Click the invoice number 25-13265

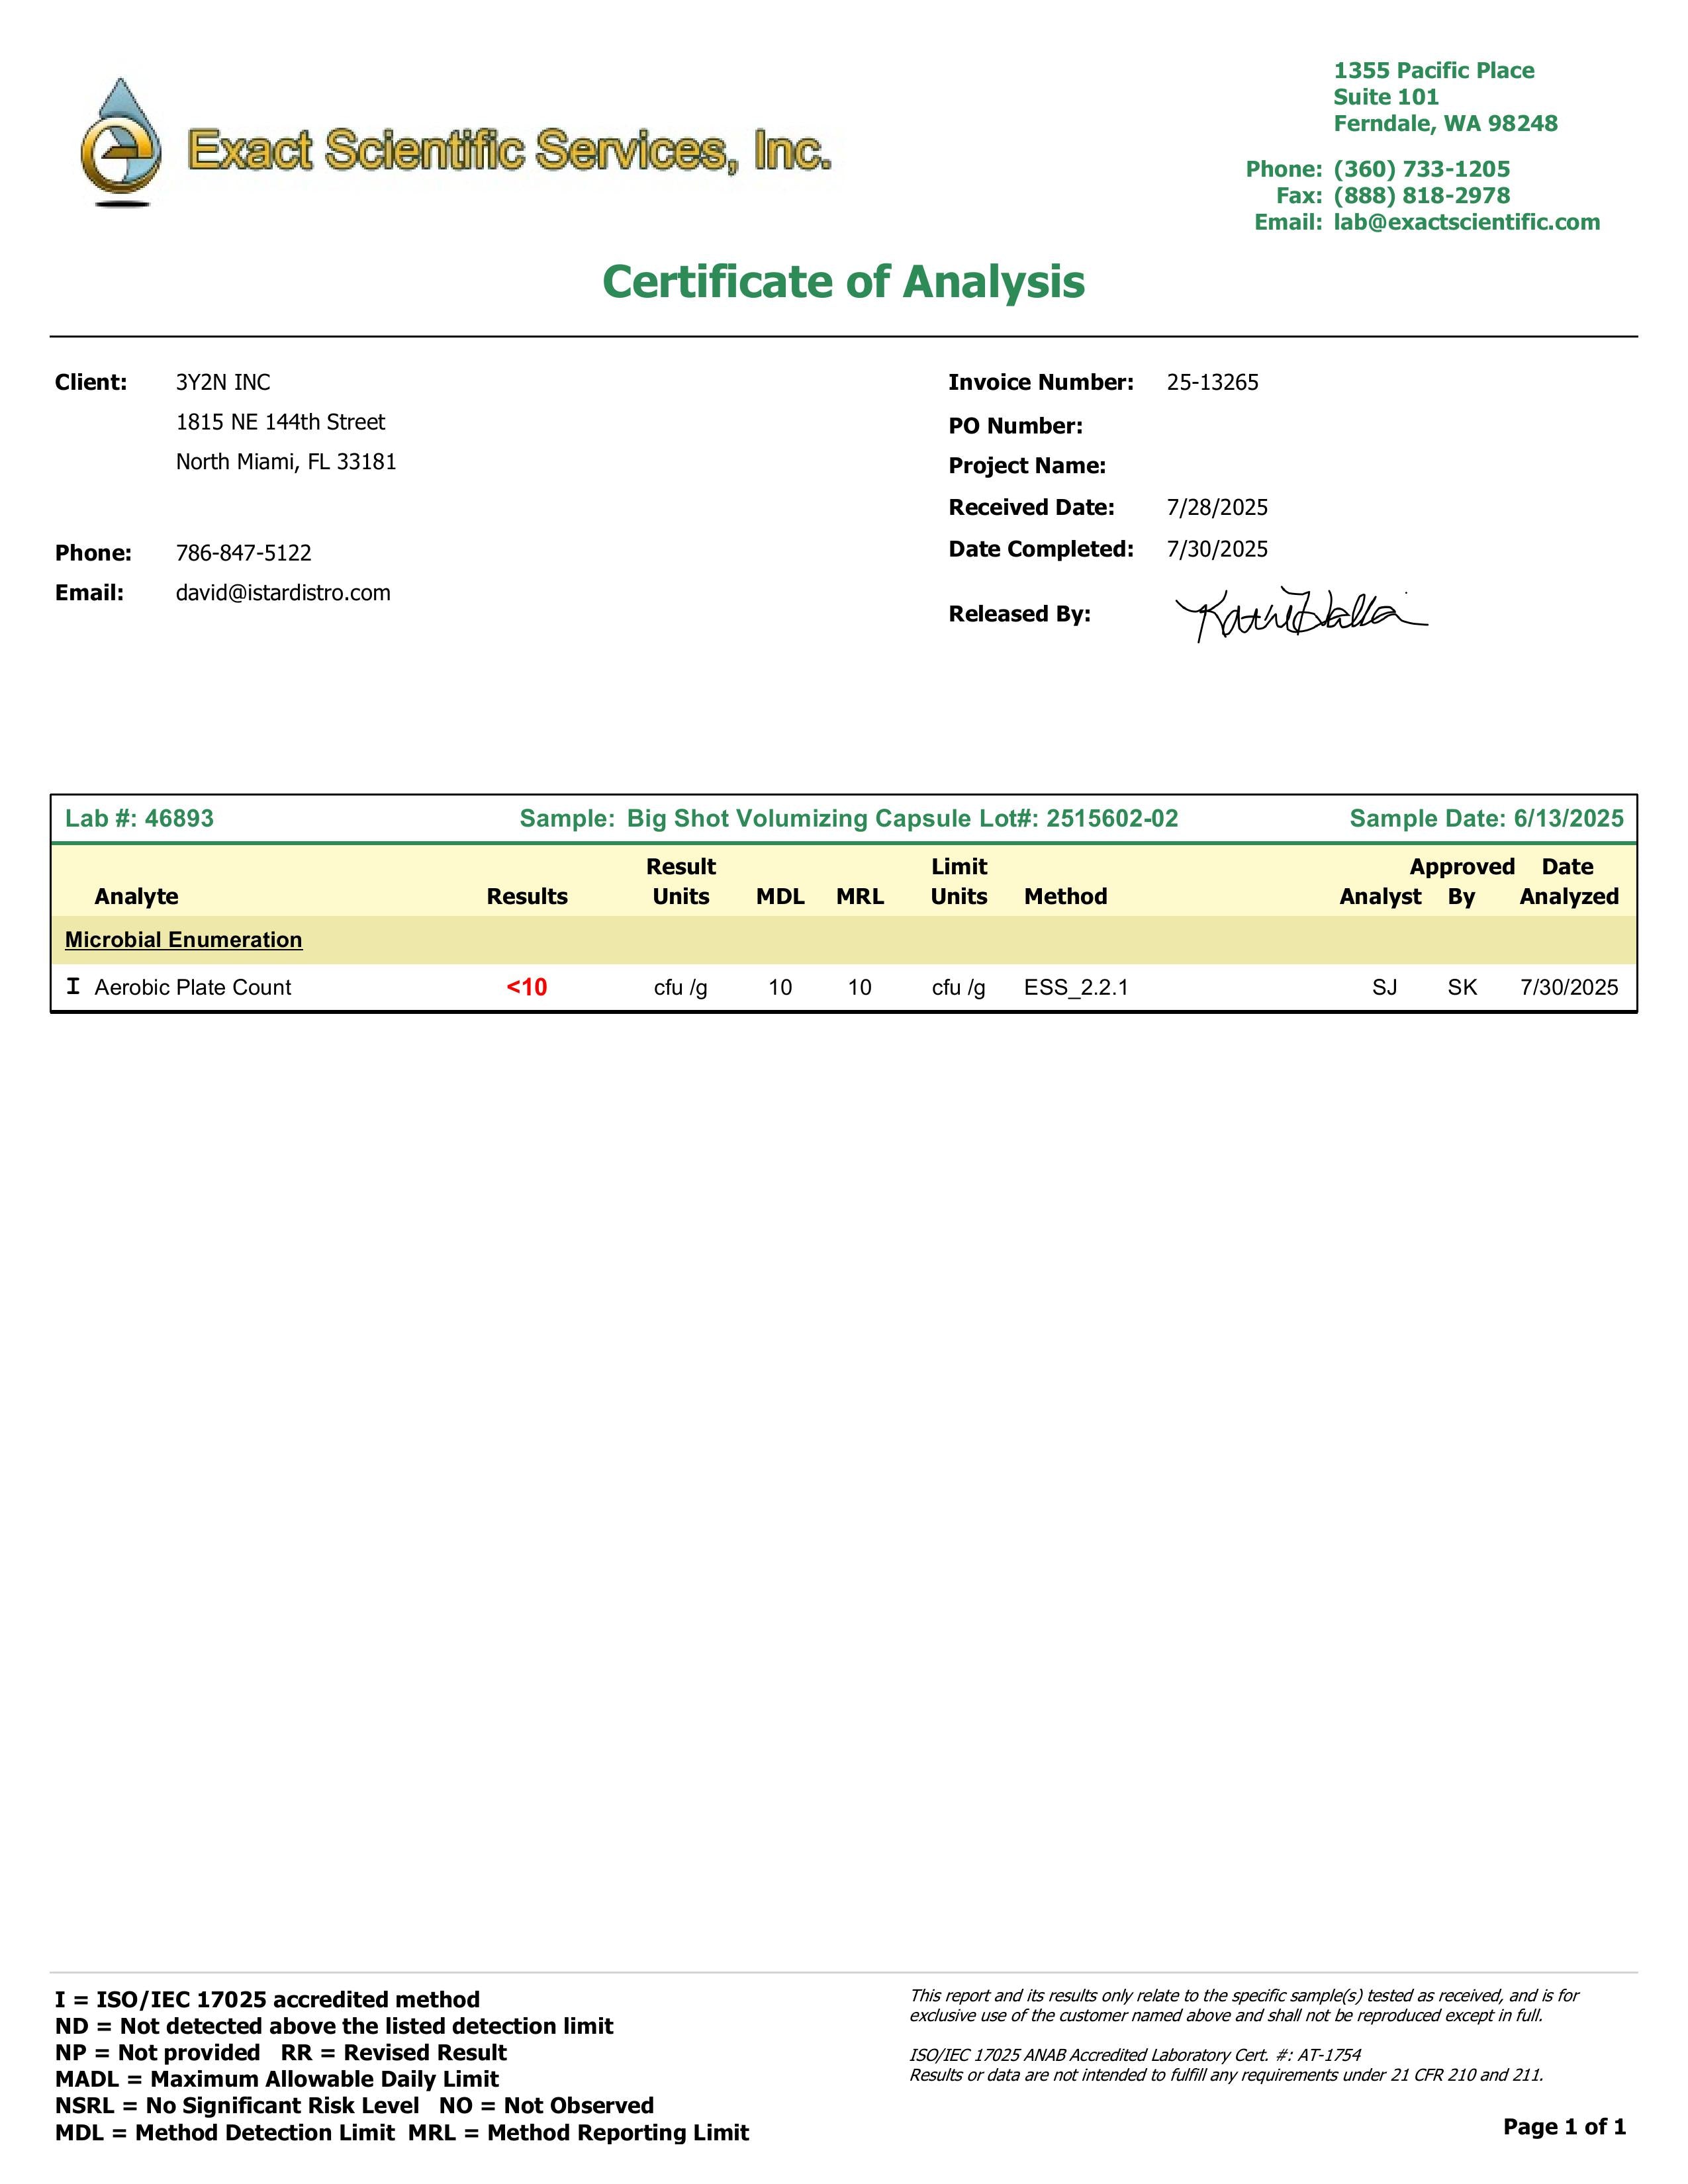(1212, 382)
